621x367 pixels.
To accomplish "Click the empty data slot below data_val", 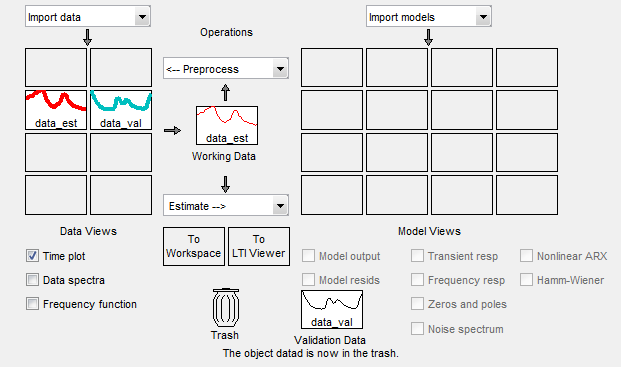I will point(121,152).
